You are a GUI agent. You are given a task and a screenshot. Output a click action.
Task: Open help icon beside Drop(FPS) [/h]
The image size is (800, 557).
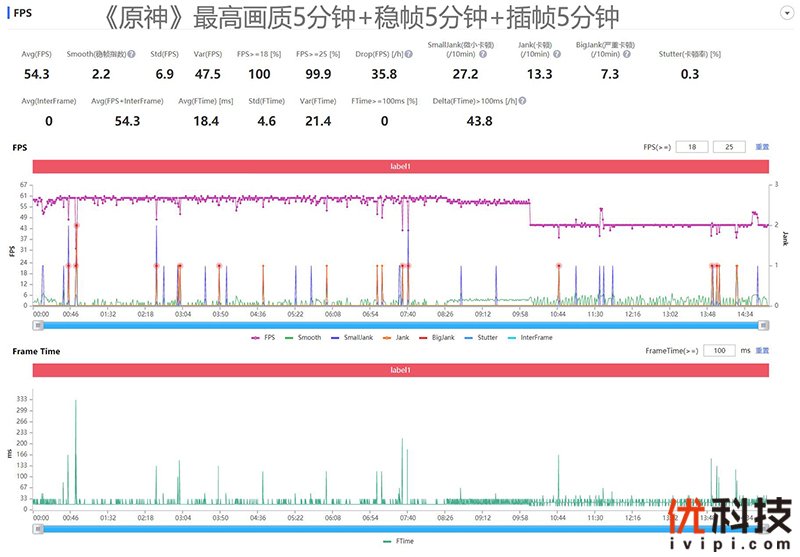(409, 54)
